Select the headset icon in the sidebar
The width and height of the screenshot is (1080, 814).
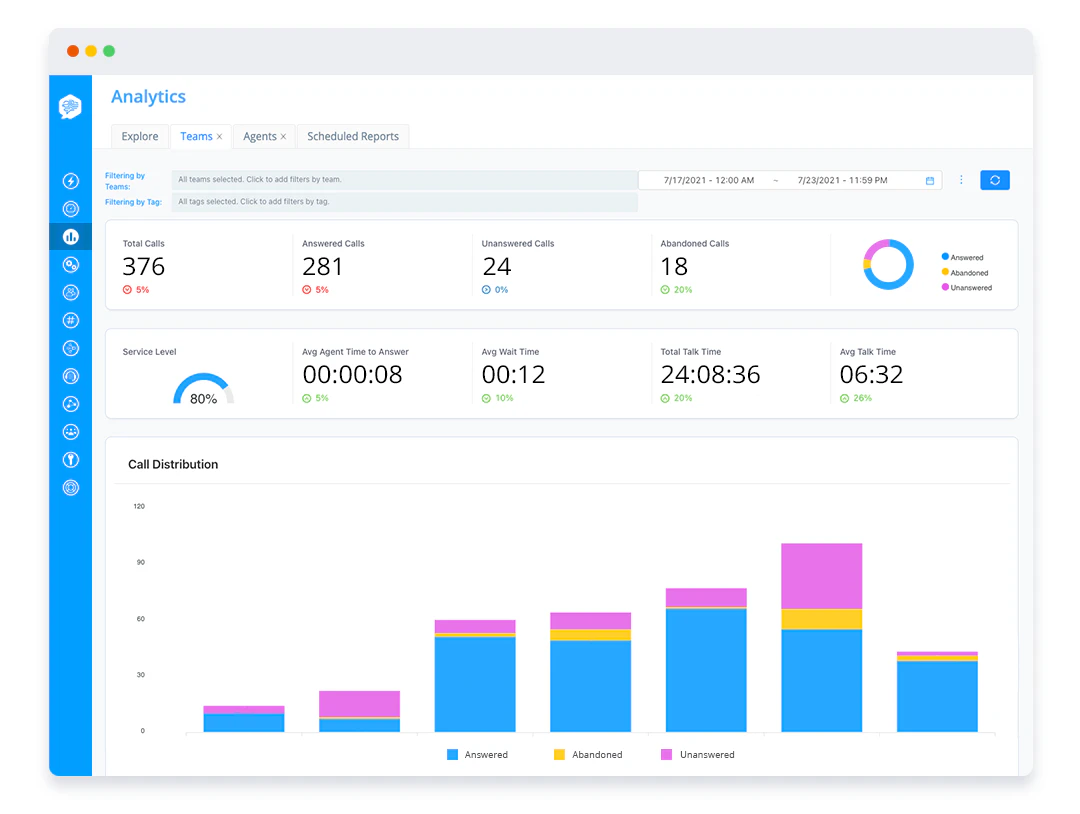click(x=70, y=376)
